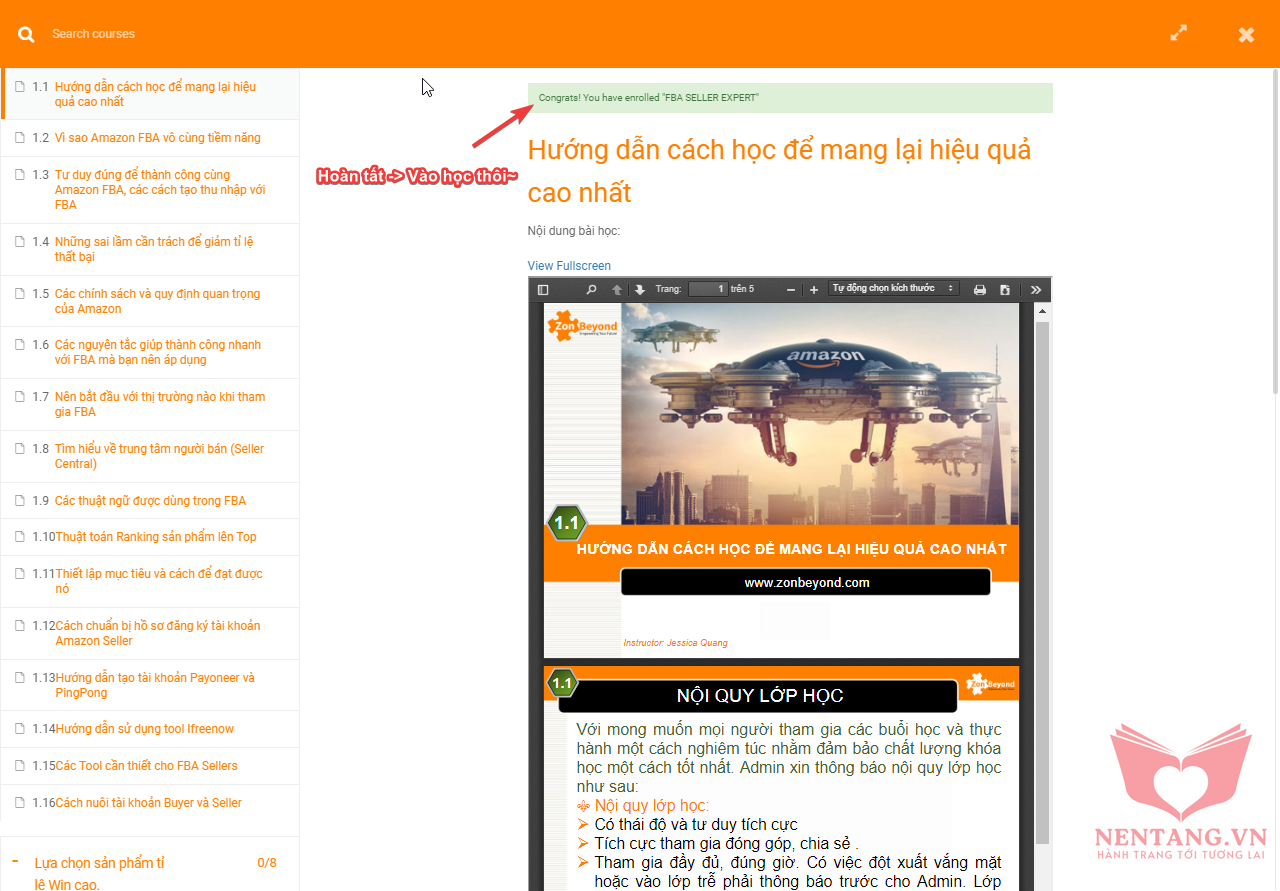Open lesson 1.2 Vì sao Amazon FBA
This screenshot has width=1280, height=891.
point(157,138)
